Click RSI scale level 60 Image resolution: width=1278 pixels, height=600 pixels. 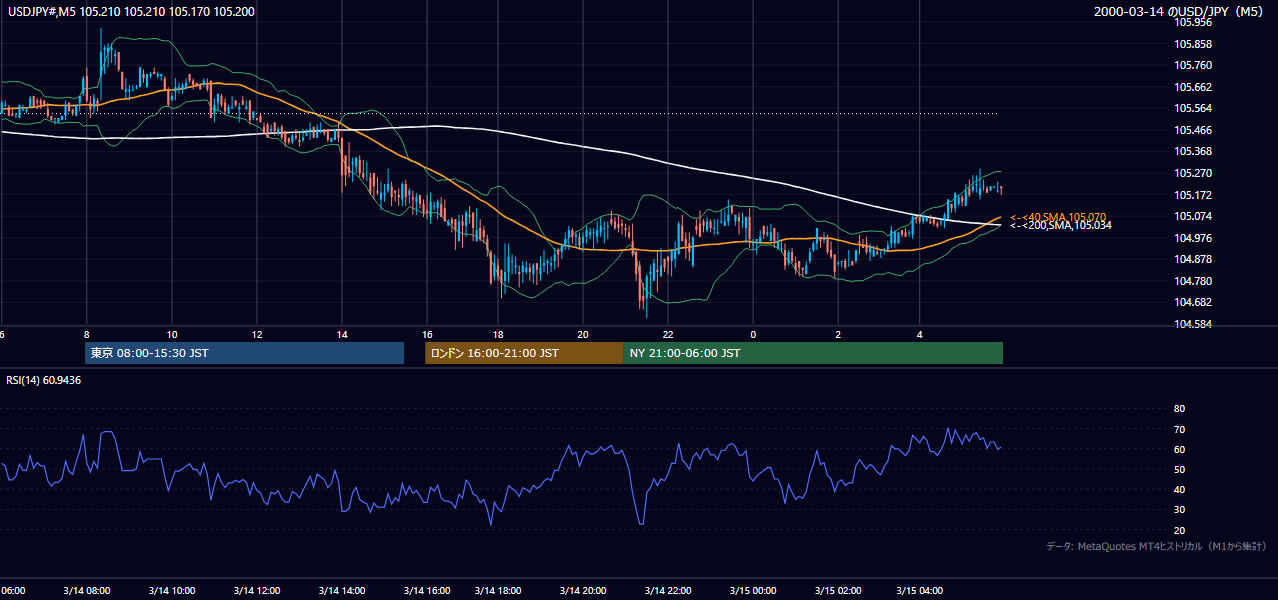pyautogui.click(x=1180, y=449)
